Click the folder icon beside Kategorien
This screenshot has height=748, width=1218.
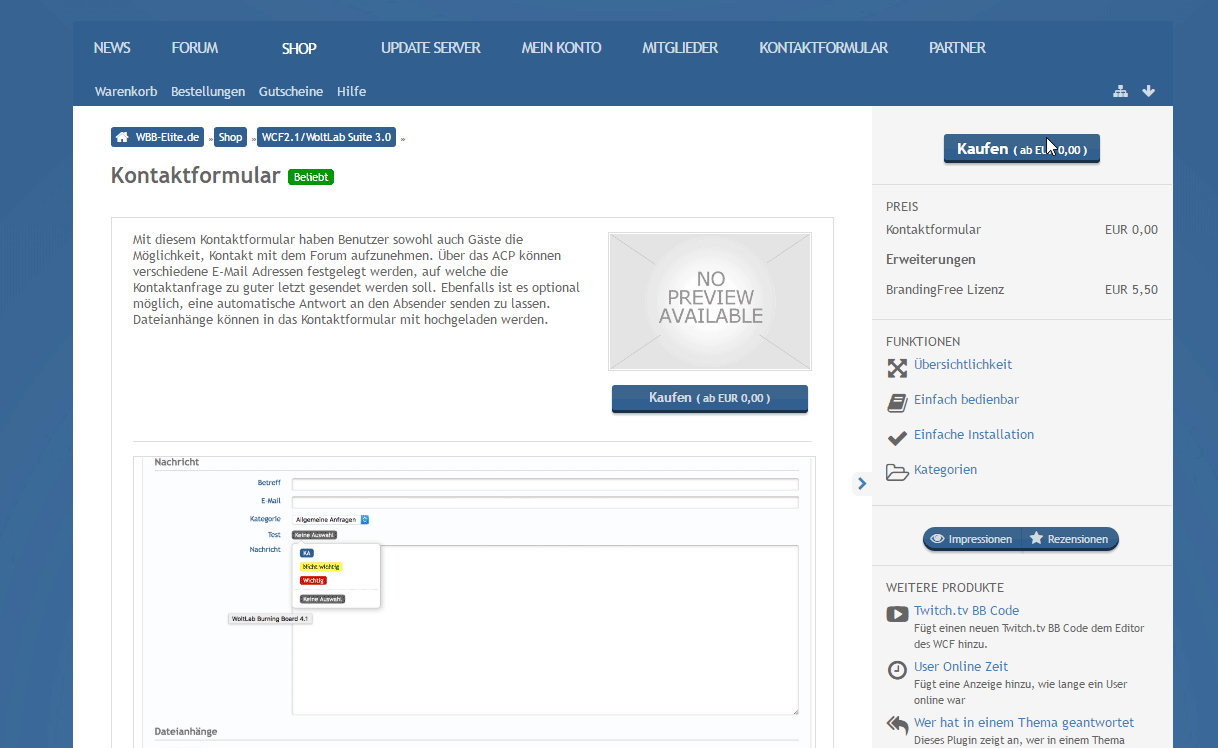pyautogui.click(x=897, y=471)
